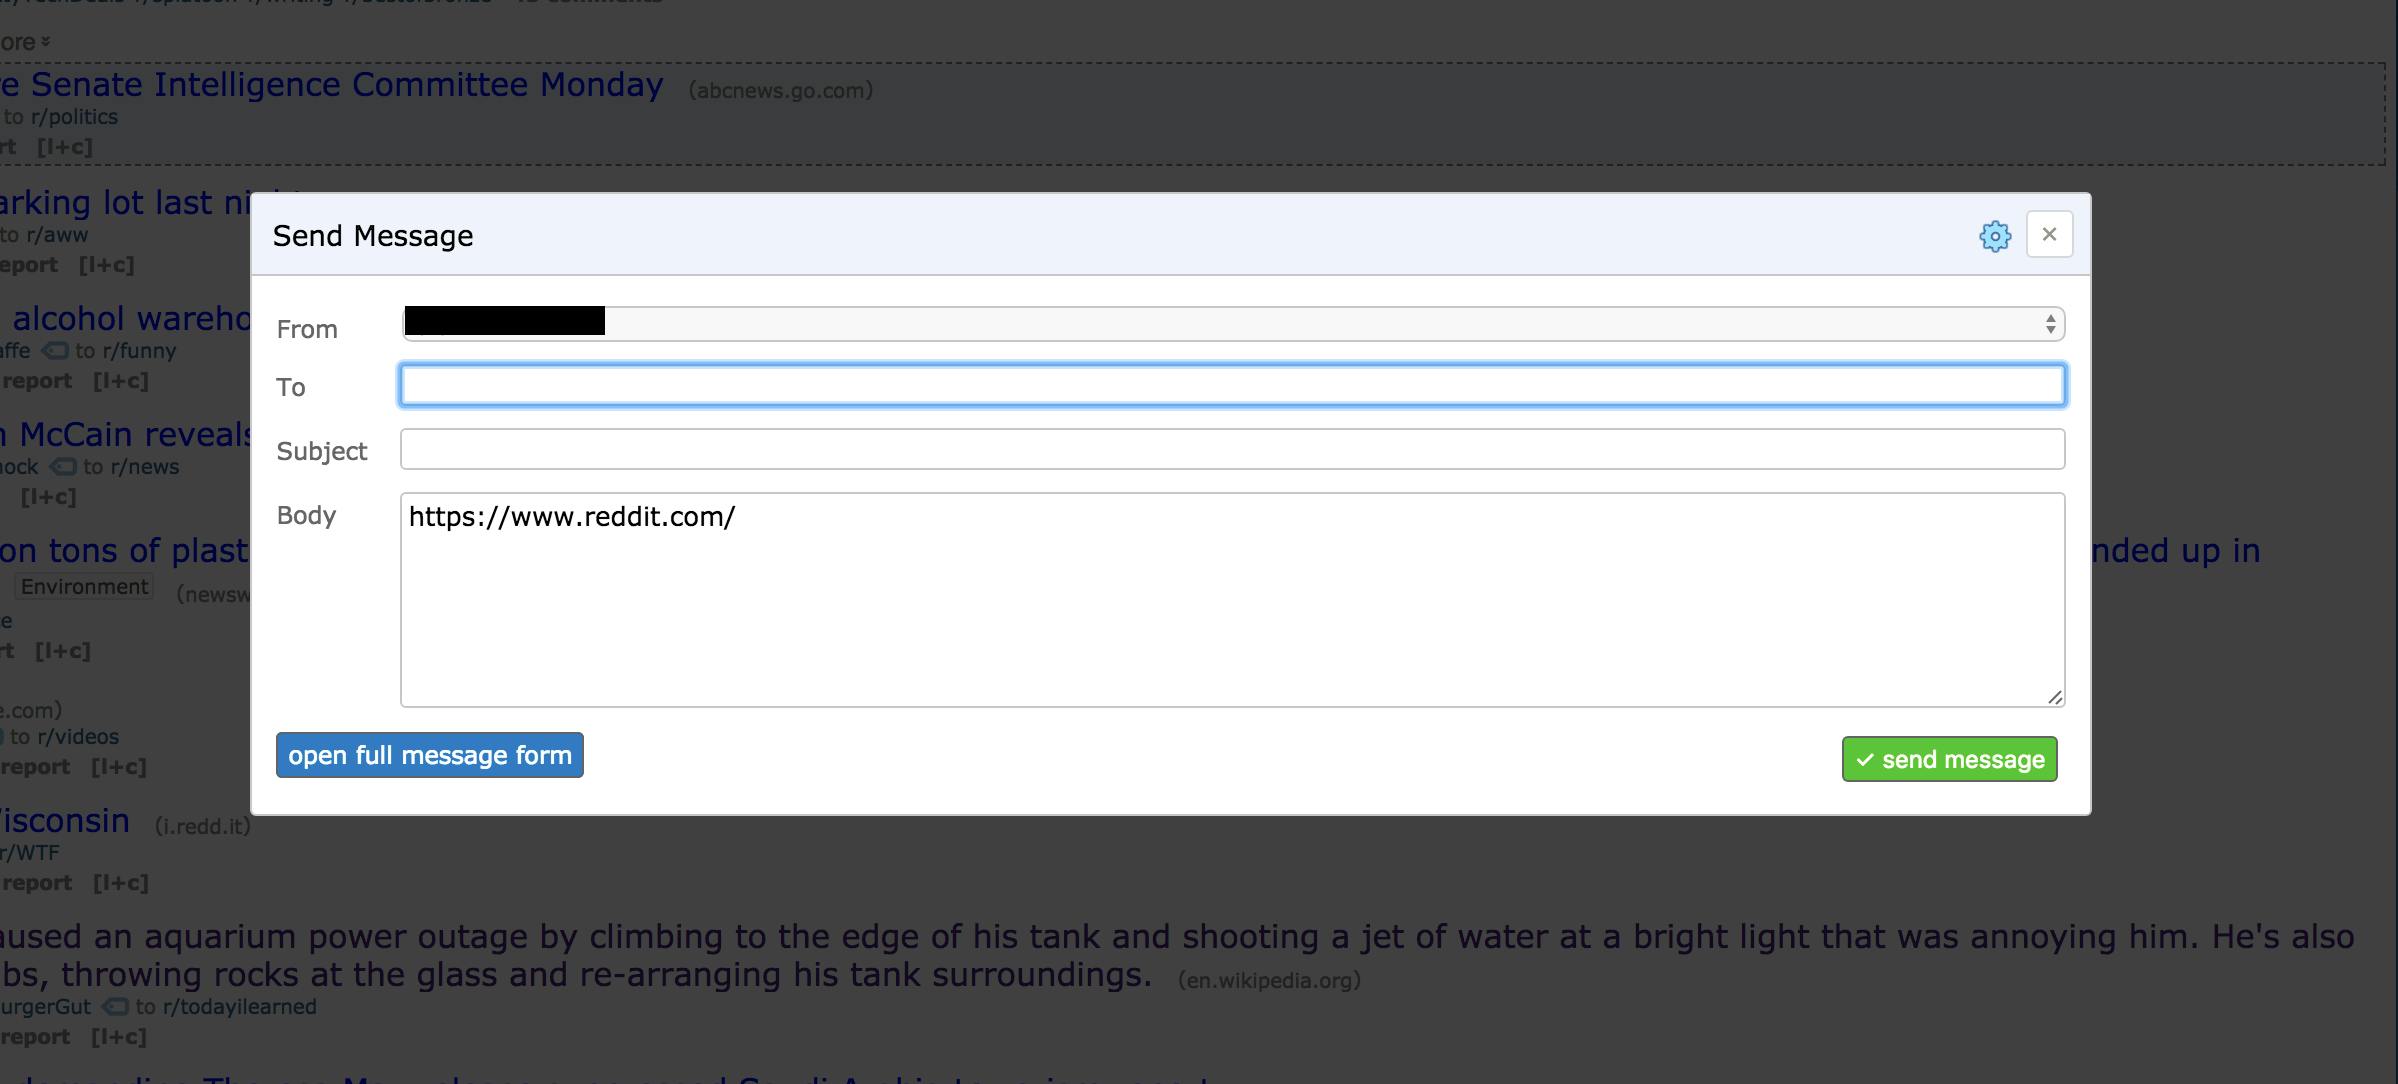Click report under r/WTF post
2398x1084 pixels.
(37, 883)
